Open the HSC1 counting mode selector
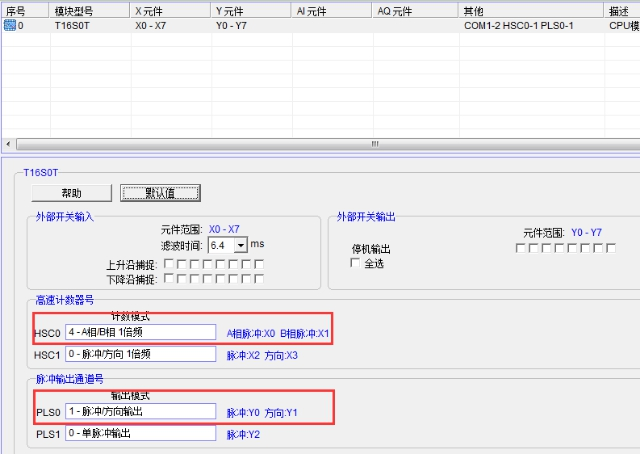This screenshot has width=640, height=454. click(x=140, y=354)
